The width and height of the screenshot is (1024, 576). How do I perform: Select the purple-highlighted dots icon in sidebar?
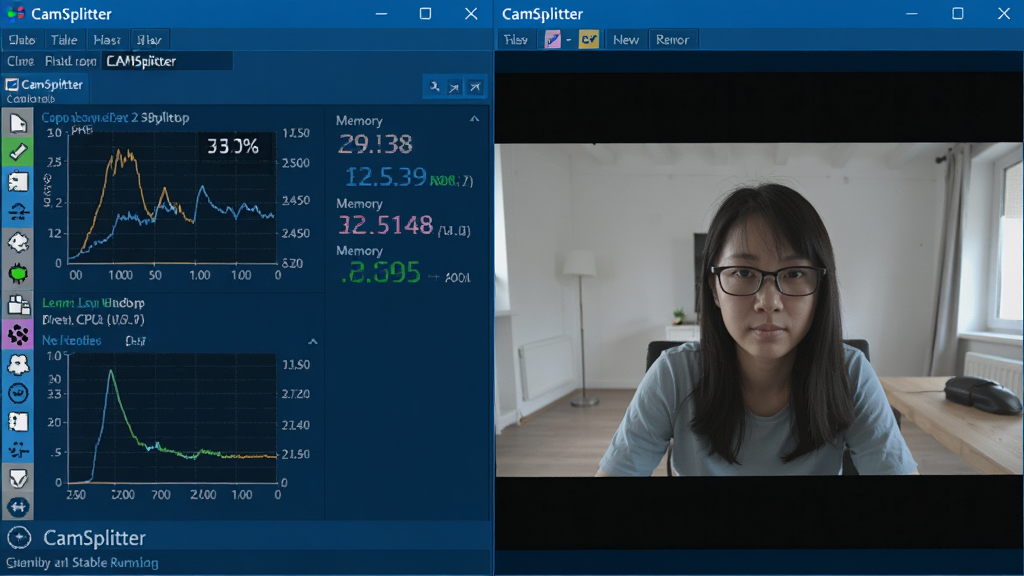pos(18,334)
